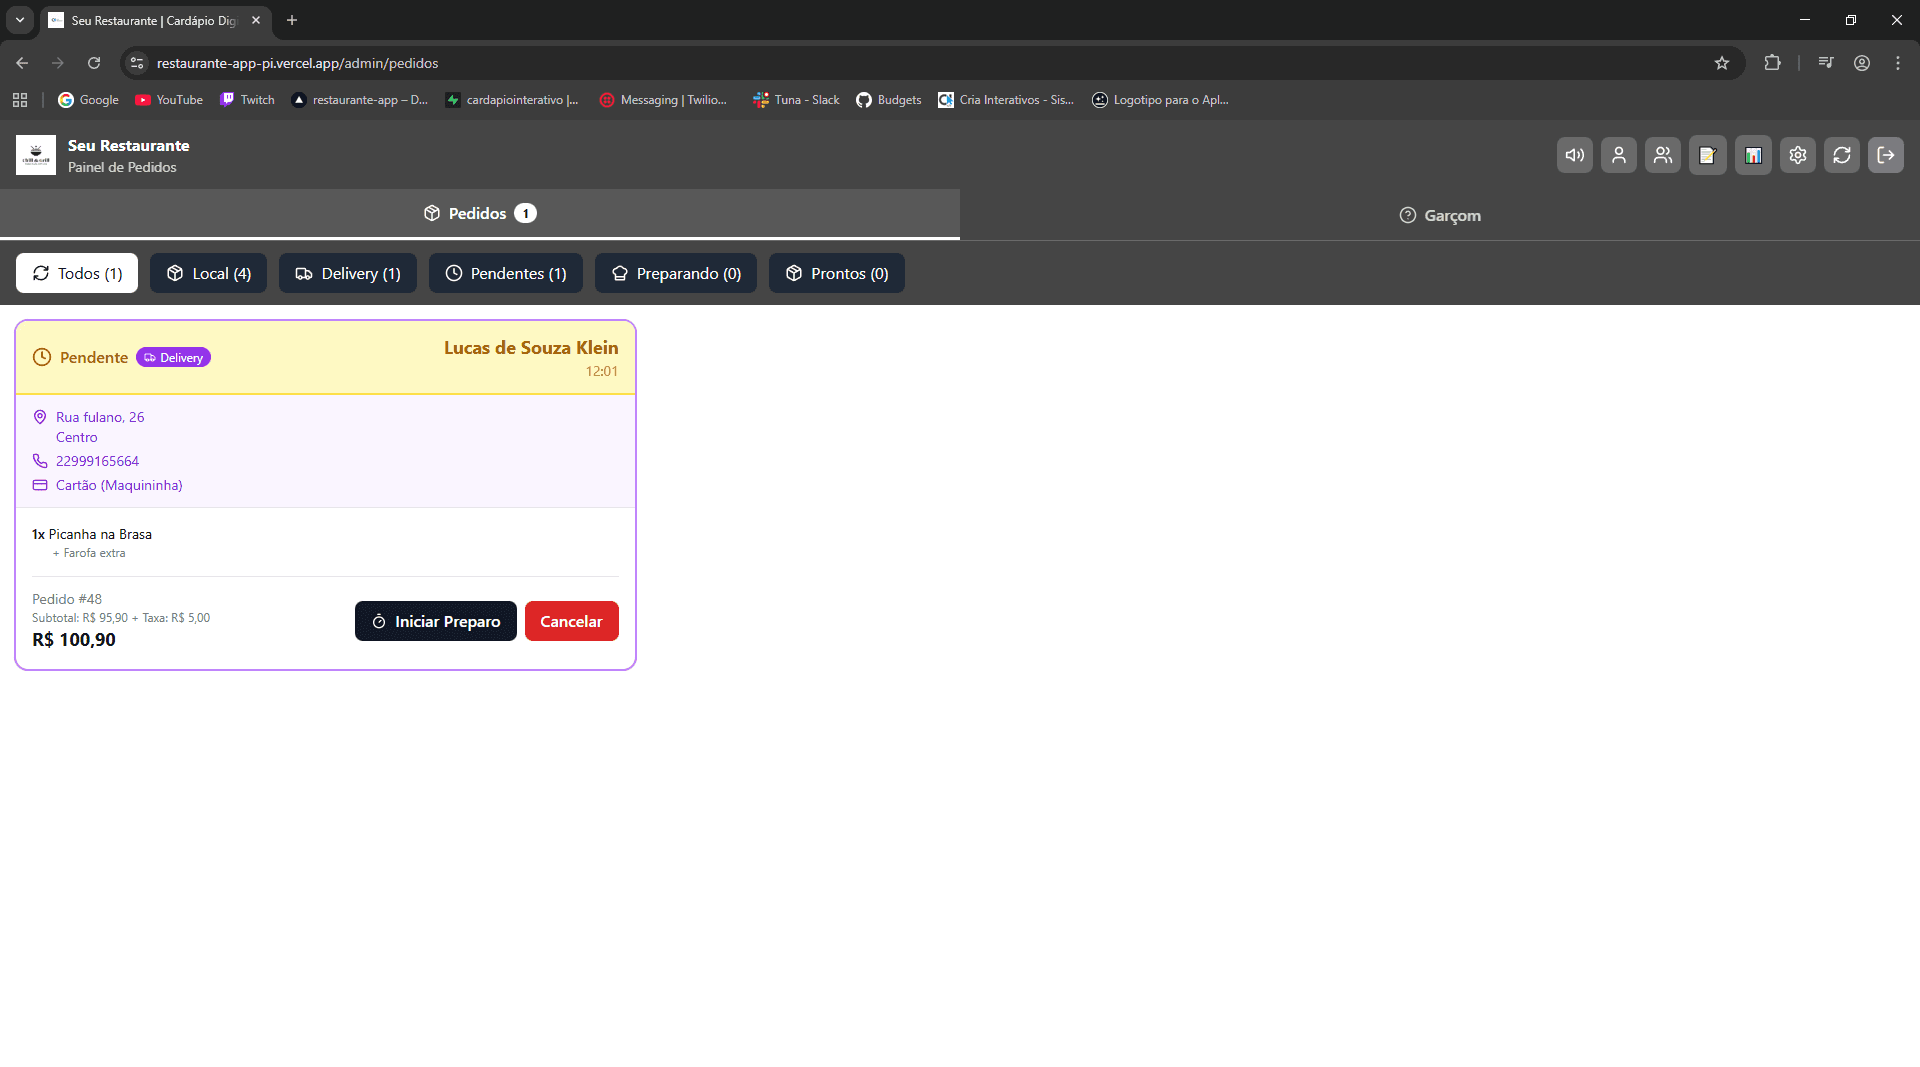Open the single user profile icon
1920x1067 pixels.
point(1618,155)
